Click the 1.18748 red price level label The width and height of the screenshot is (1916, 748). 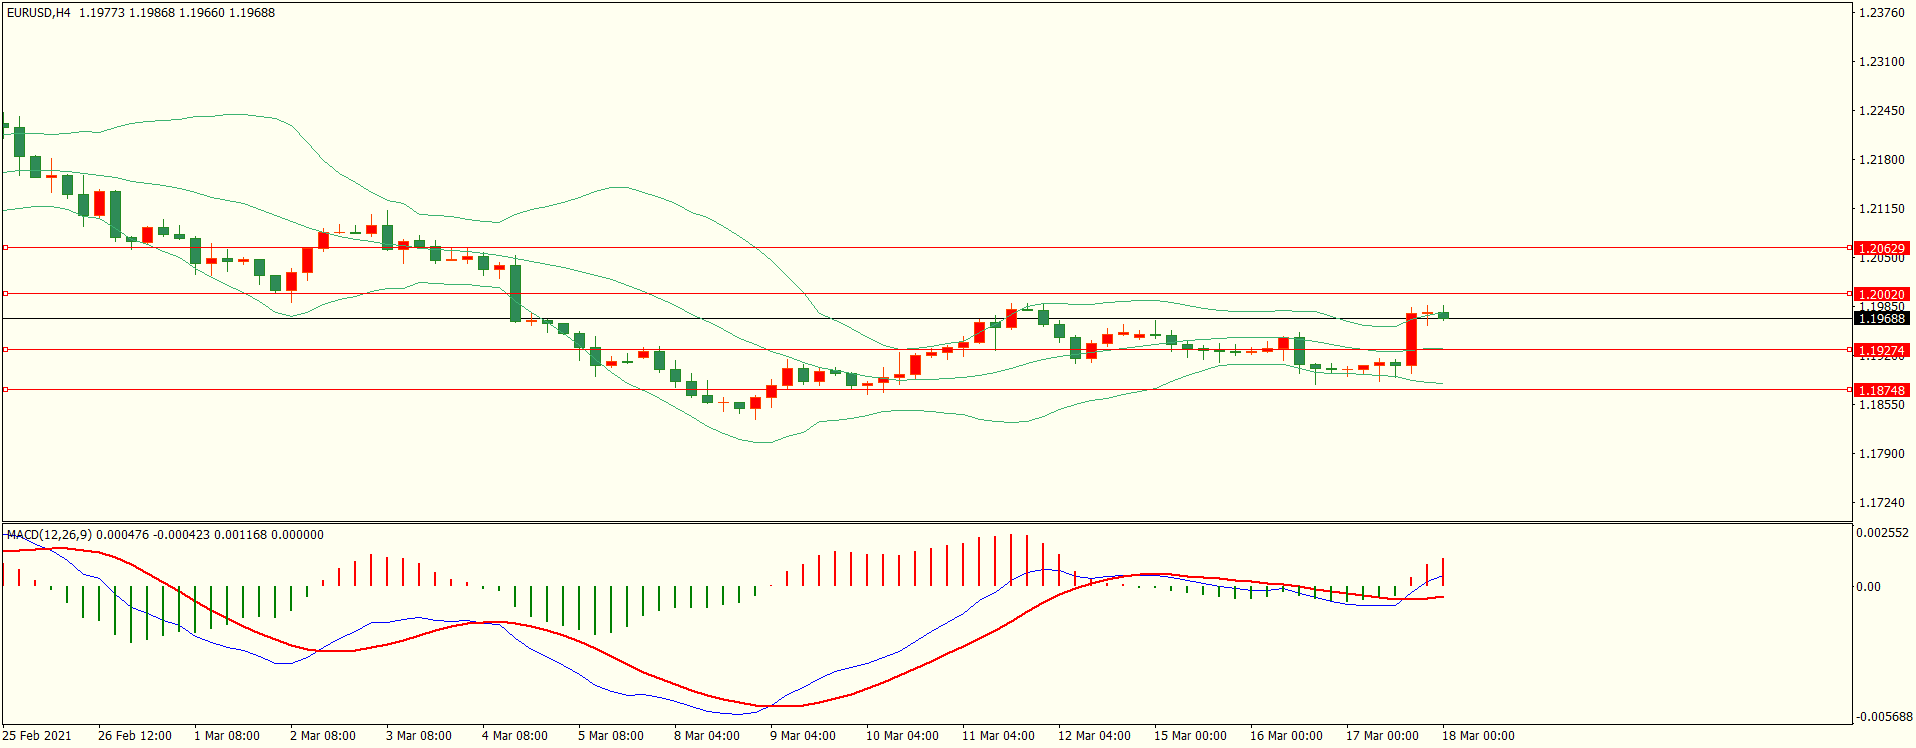coord(1881,391)
